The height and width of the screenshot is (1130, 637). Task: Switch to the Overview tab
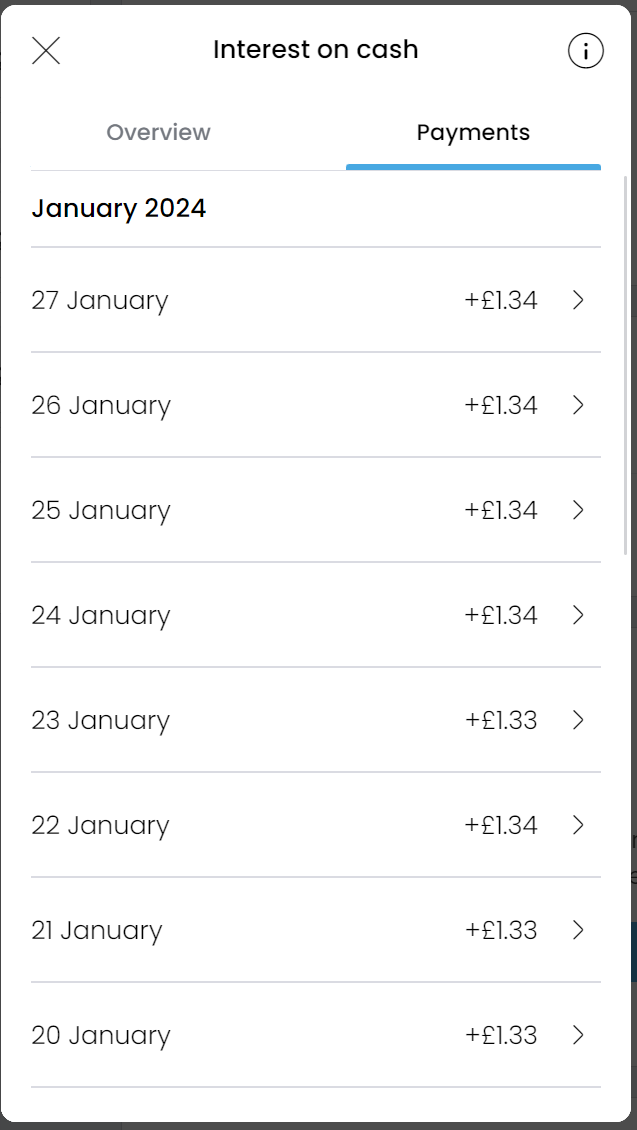click(158, 133)
